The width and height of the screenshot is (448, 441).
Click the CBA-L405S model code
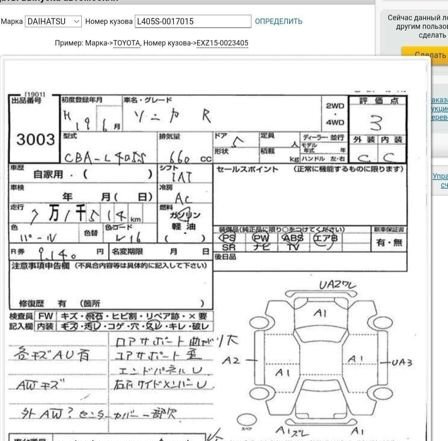coord(105,157)
